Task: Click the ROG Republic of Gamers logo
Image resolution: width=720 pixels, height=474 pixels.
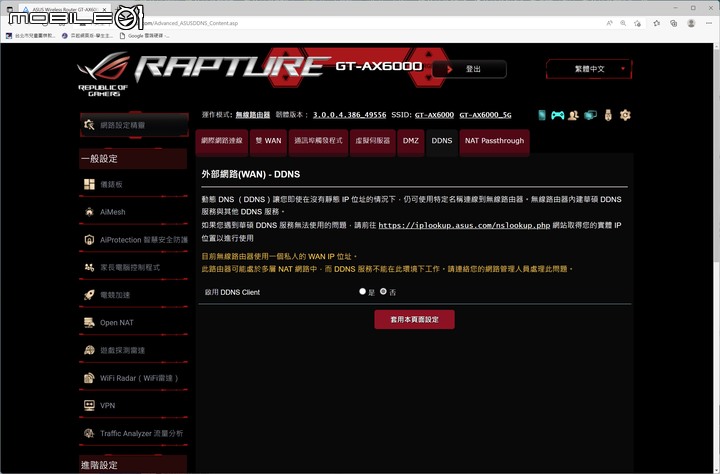Action: [103, 74]
